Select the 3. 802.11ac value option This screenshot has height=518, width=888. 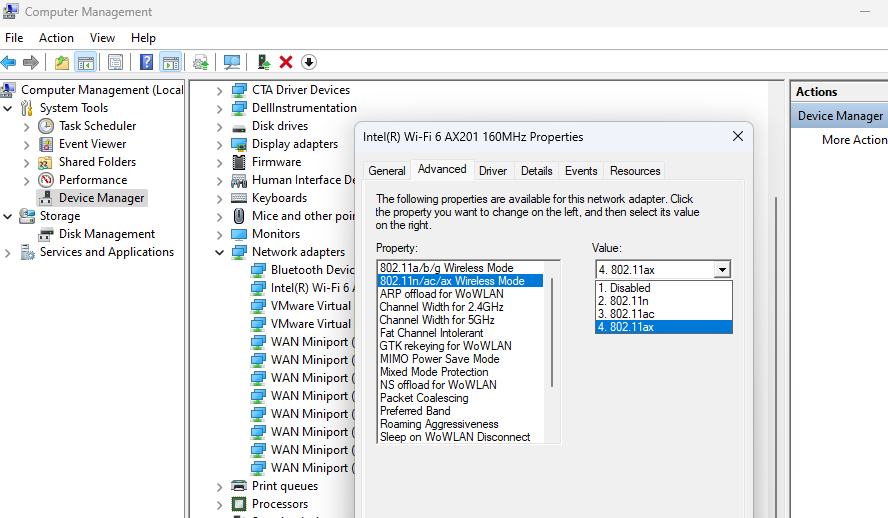(664, 314)
